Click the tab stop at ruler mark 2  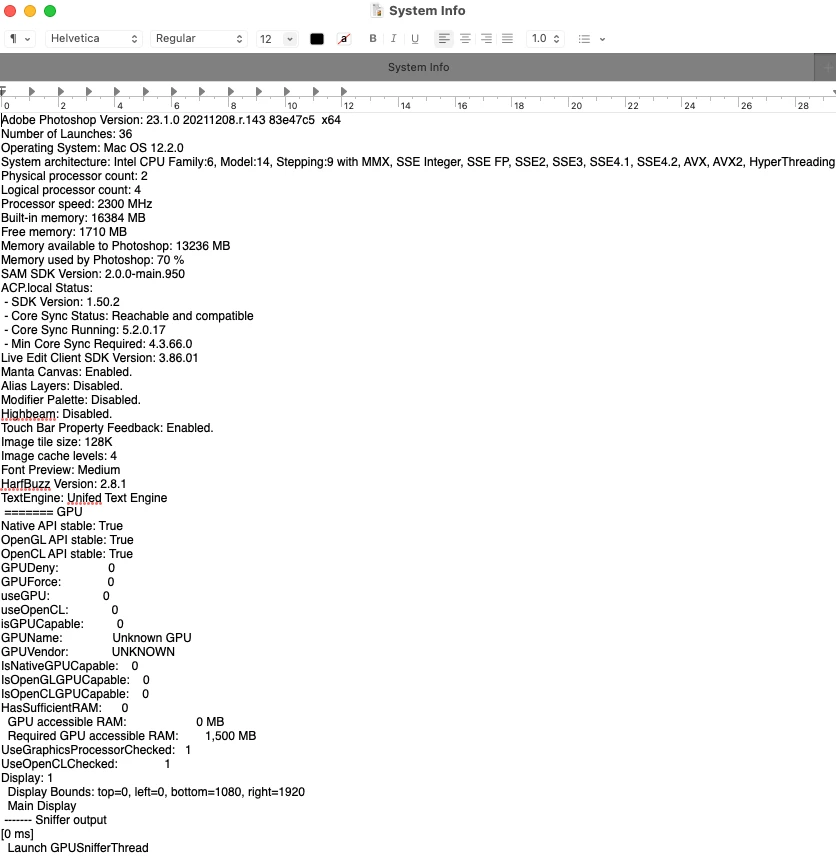click(61, 91)
